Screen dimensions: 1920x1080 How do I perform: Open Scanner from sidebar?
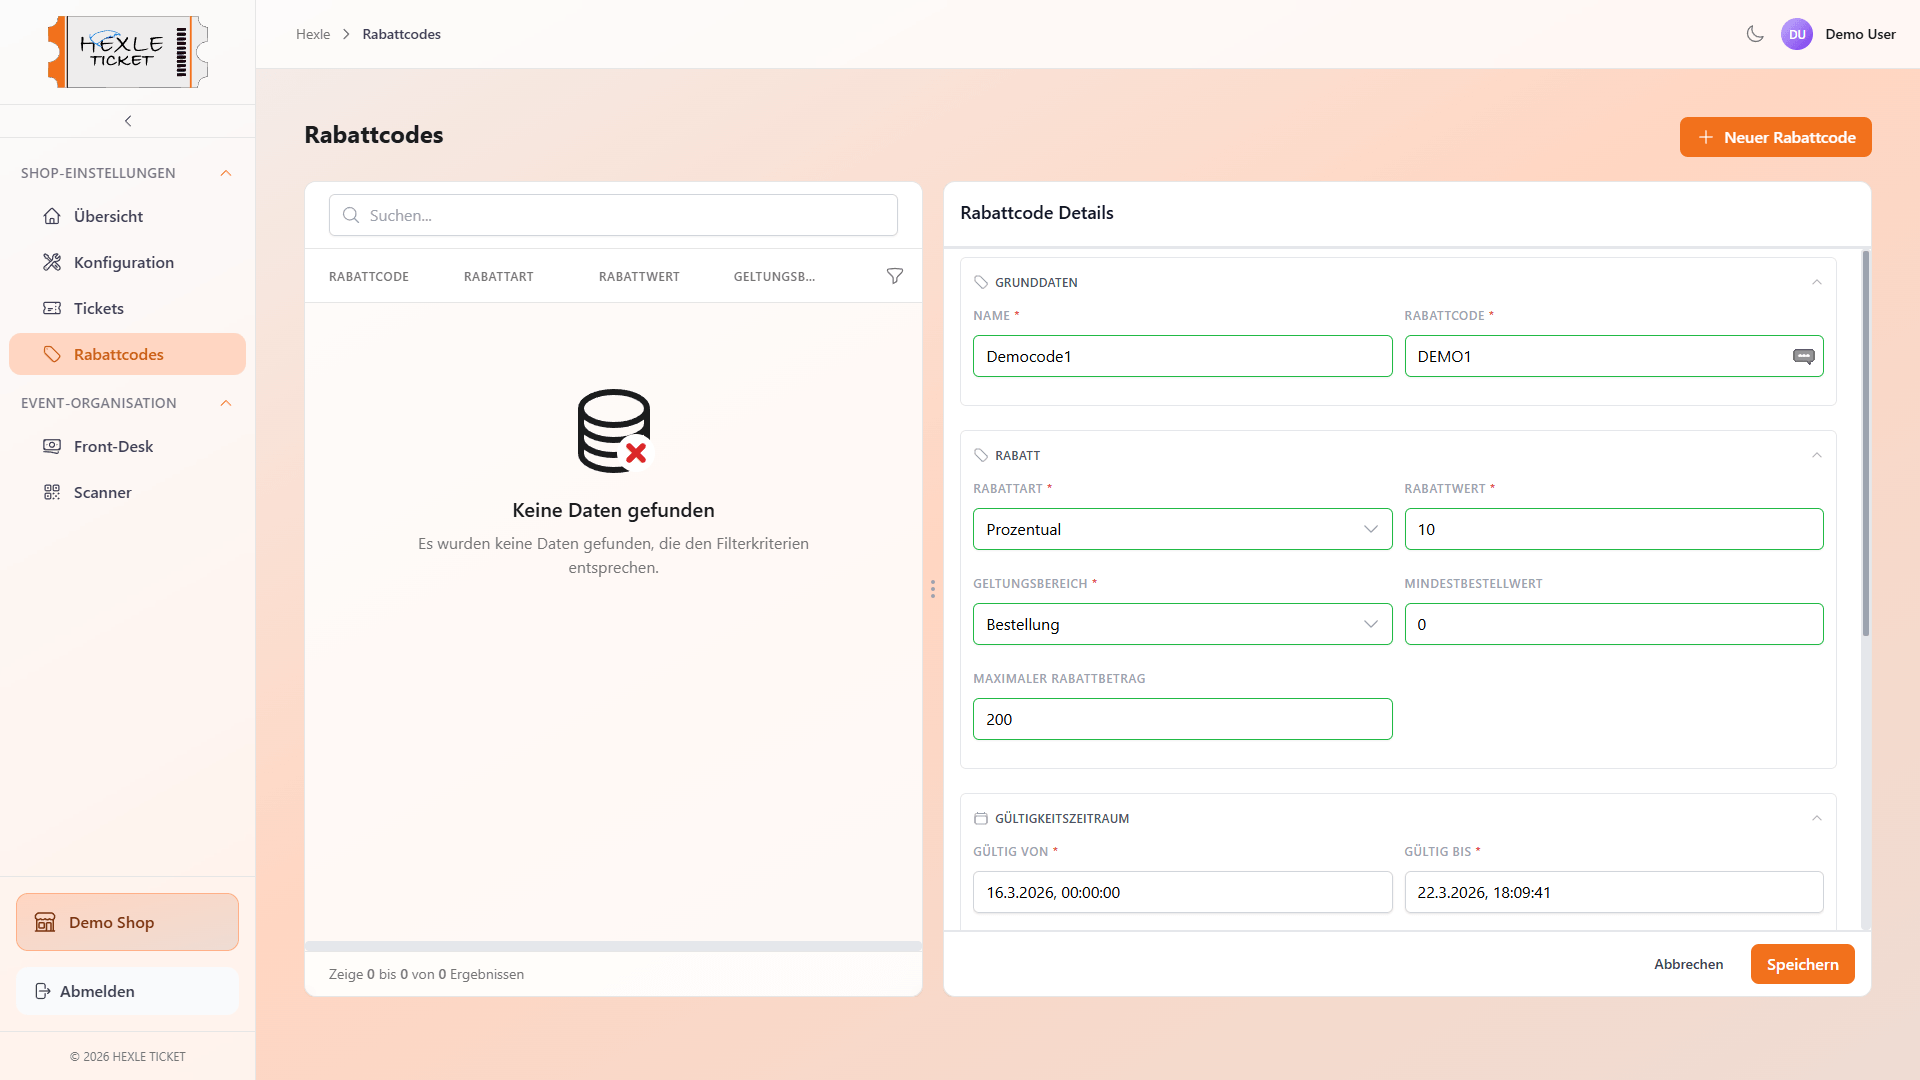pyautogui.click(x=102, y=492)
